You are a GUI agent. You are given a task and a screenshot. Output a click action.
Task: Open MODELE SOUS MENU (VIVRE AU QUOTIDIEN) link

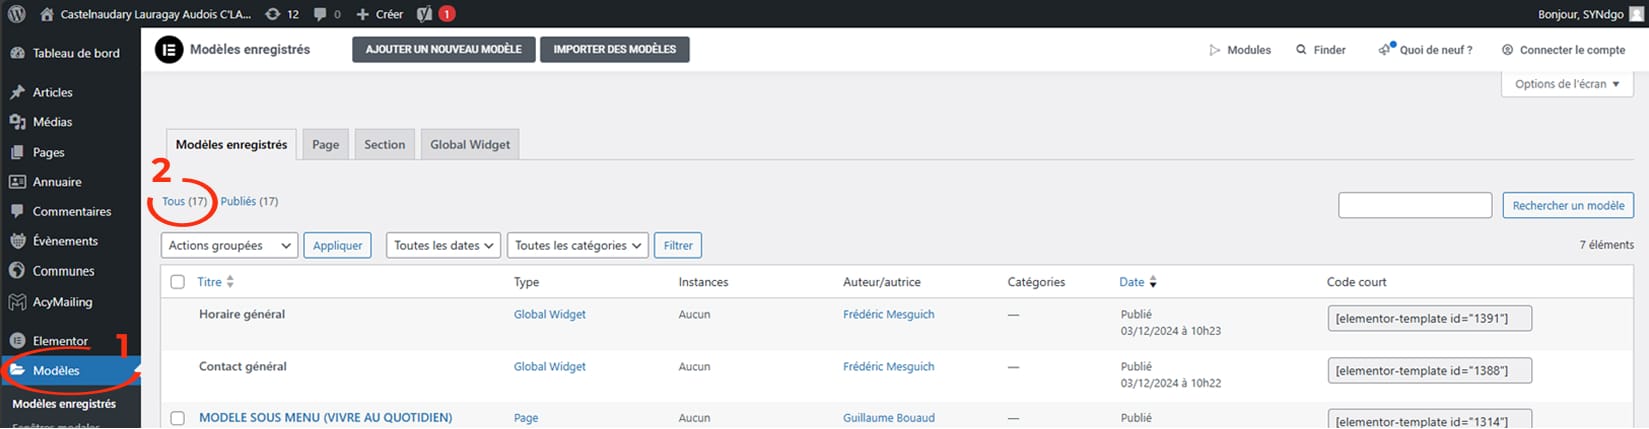pyautogui.click(x=325, y=418)
